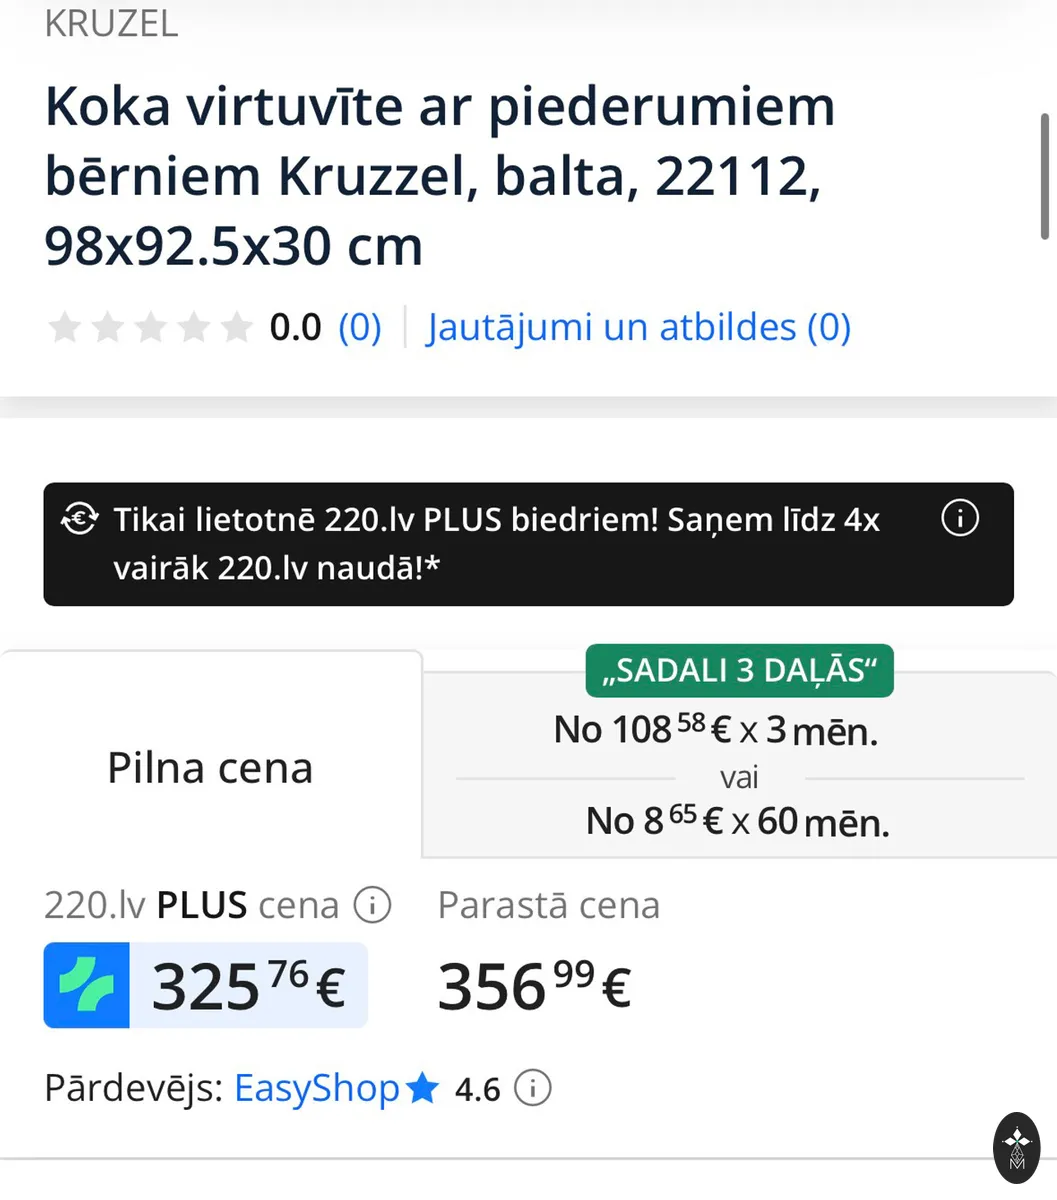The height and width of the screenshot is (1200, 1057).
Task: Click the green PLUS logo badge
Action: (87, 985)
